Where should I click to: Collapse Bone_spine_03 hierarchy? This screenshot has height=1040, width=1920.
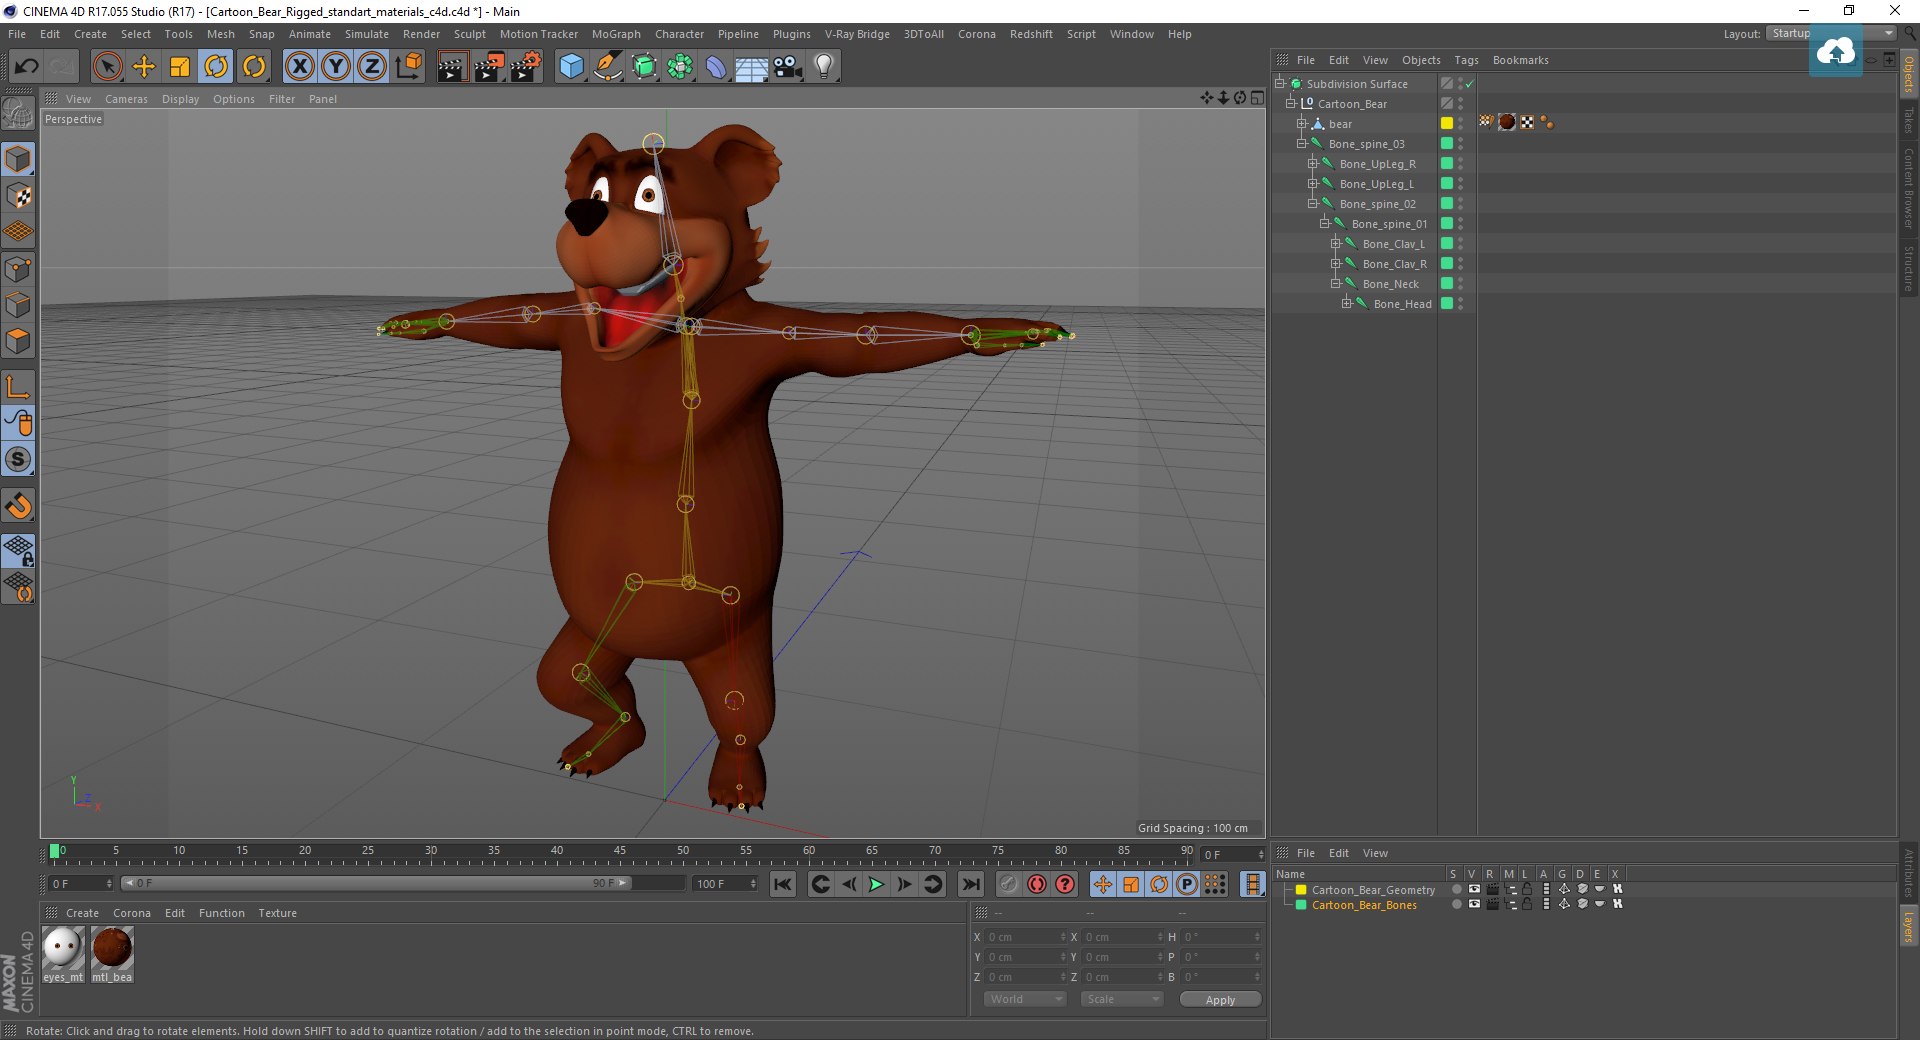(x=1302, y=143)
